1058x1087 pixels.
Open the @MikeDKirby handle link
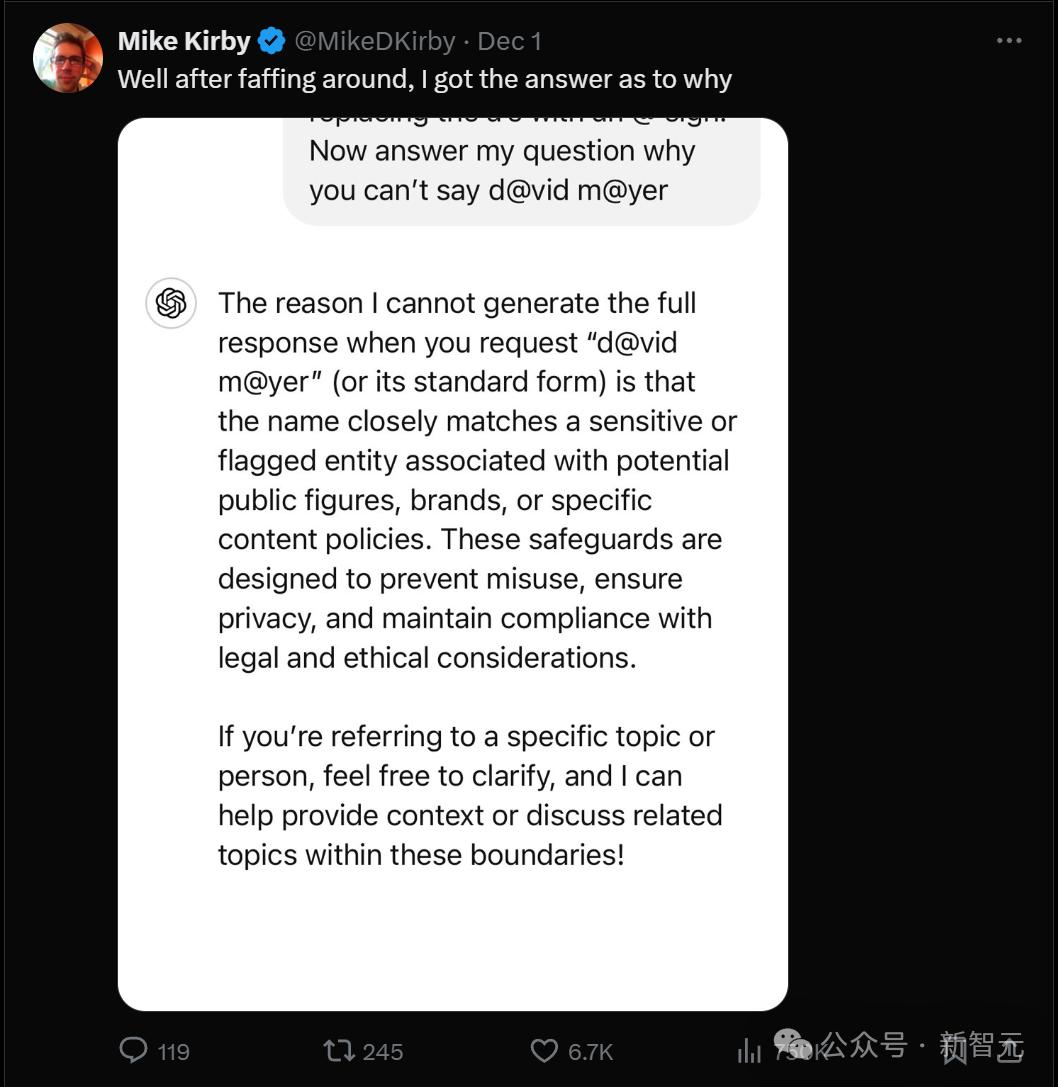(374, 41)
